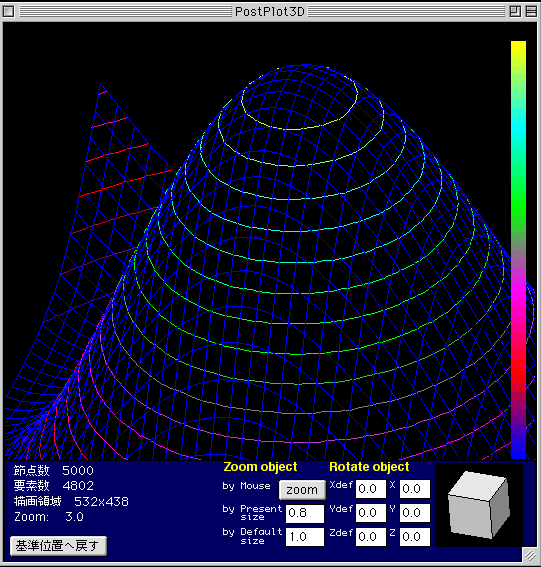
Task: Click the window close box in title bar
Action: [x=8, y=12]
